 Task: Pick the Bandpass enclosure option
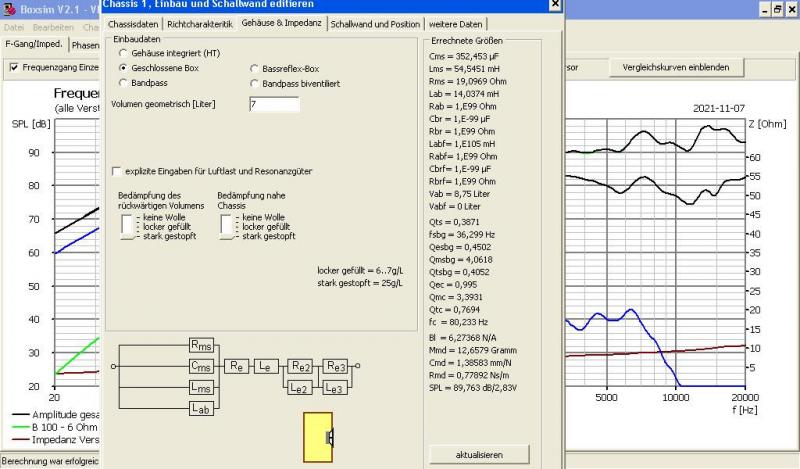coord(124,84)
